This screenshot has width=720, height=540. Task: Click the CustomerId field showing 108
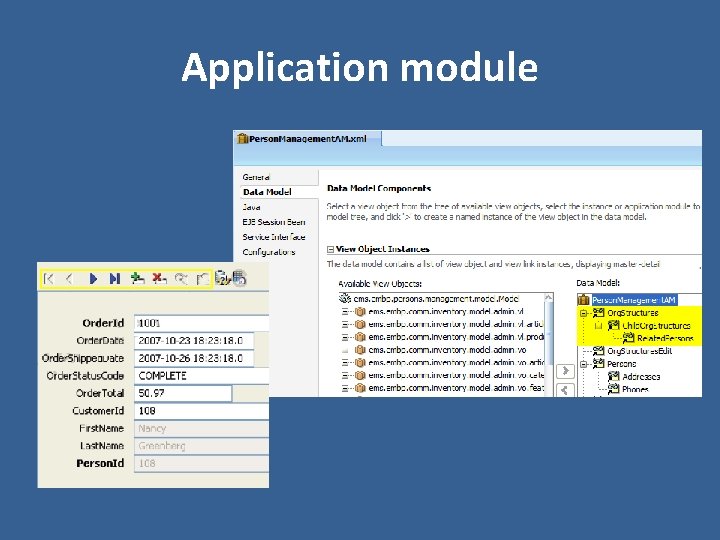pos(202,411)
